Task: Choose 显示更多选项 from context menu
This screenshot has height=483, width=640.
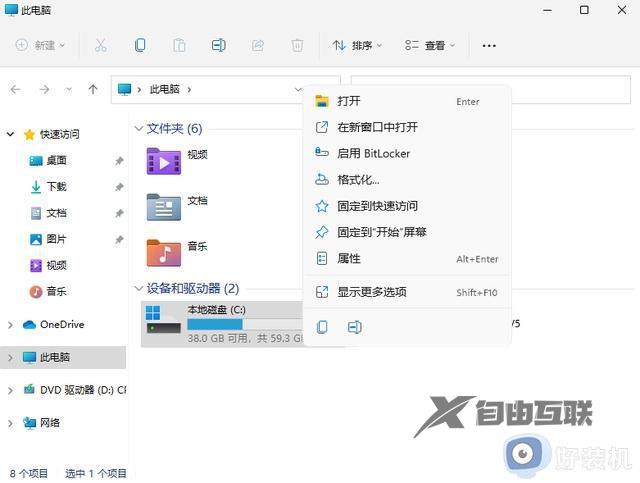Action: pyautogui.click(x=407, y=292)
